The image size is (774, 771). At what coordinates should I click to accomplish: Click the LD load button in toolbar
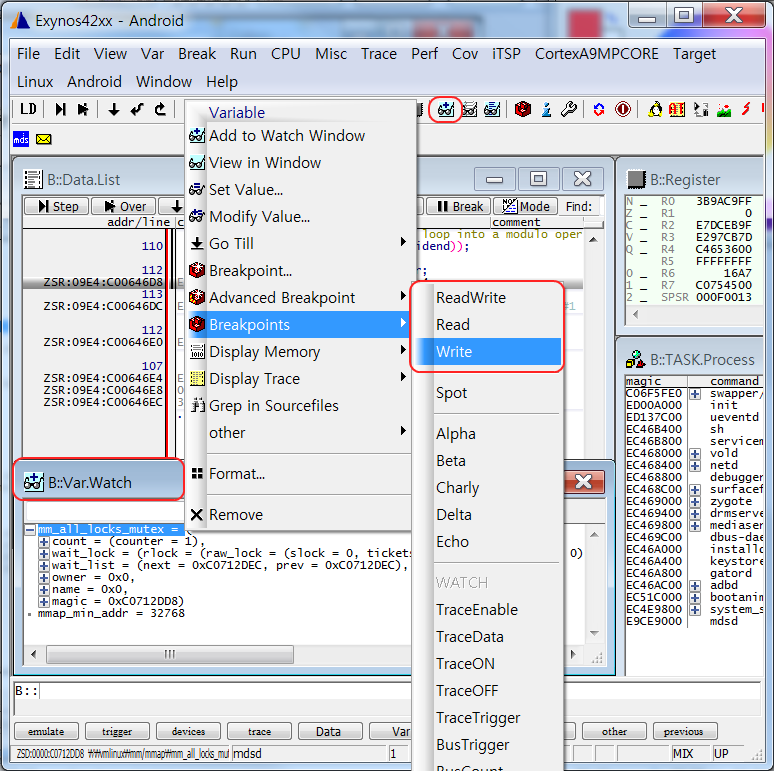[x=29, y=109]
